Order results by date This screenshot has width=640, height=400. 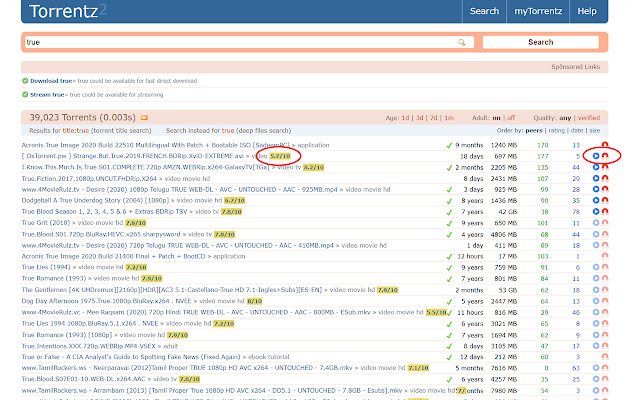pos(577,131)
